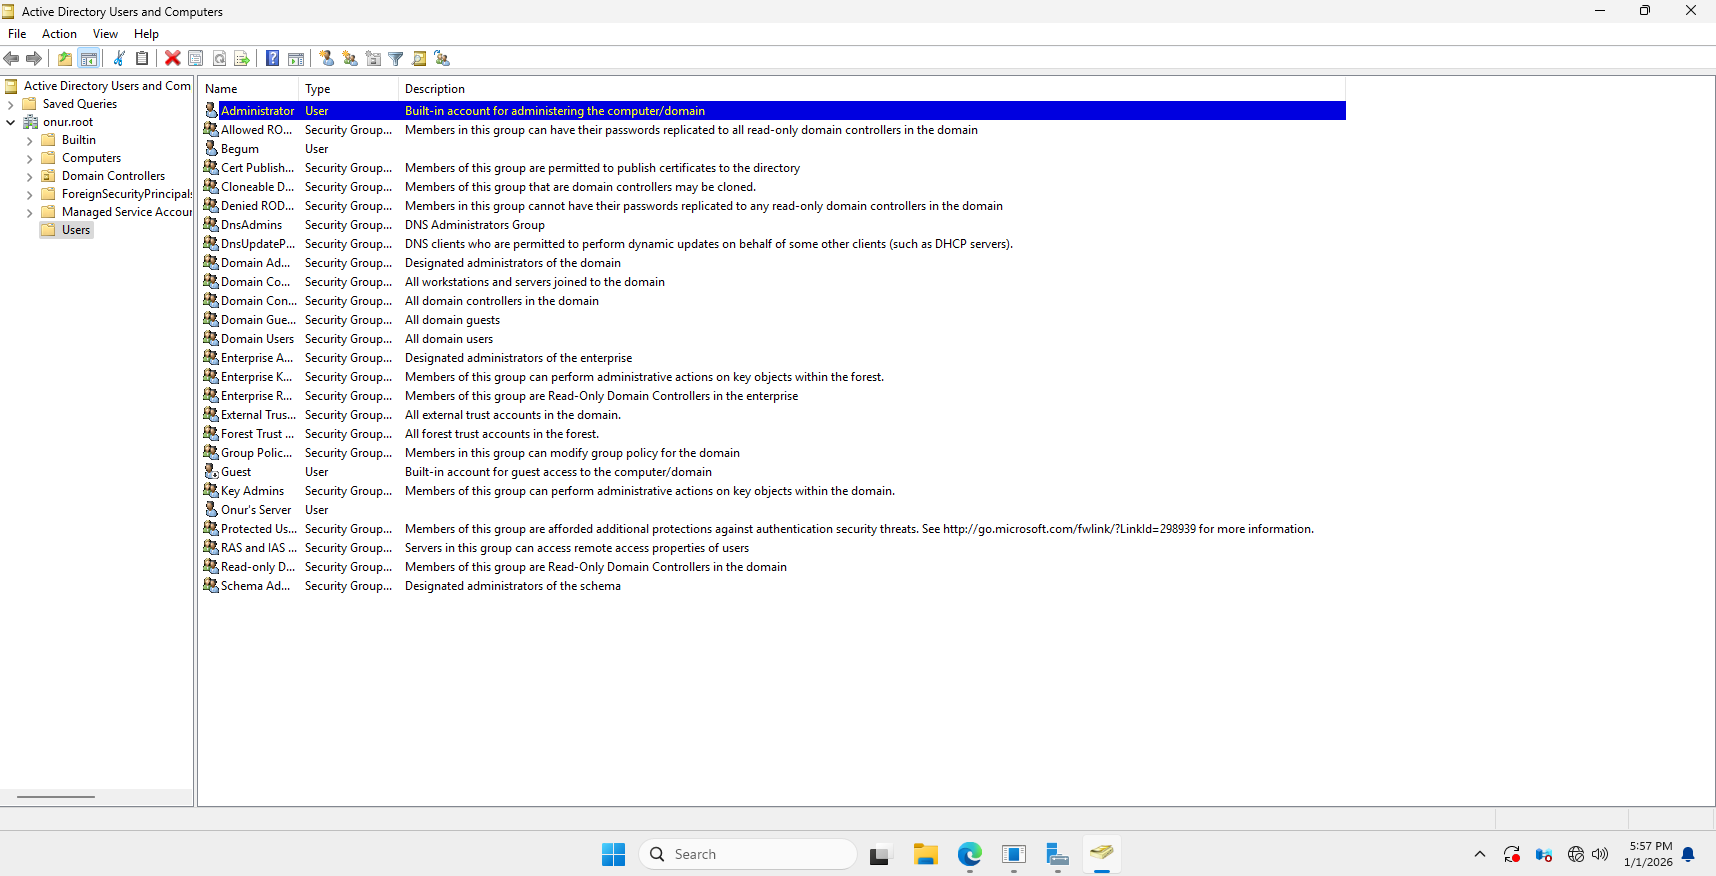Click the taskbar Search box
Screen dimensions: 1716x876
pos(748,854)
